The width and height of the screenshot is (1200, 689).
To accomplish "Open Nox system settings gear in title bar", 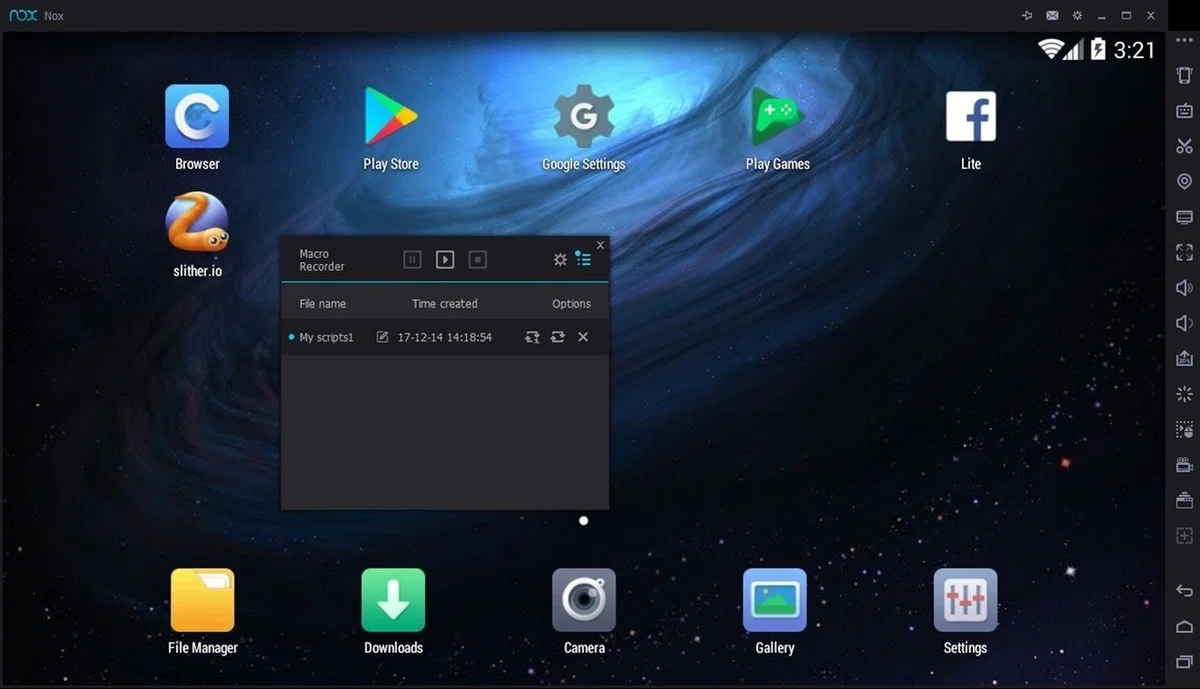I will (x=1077, y=16).
